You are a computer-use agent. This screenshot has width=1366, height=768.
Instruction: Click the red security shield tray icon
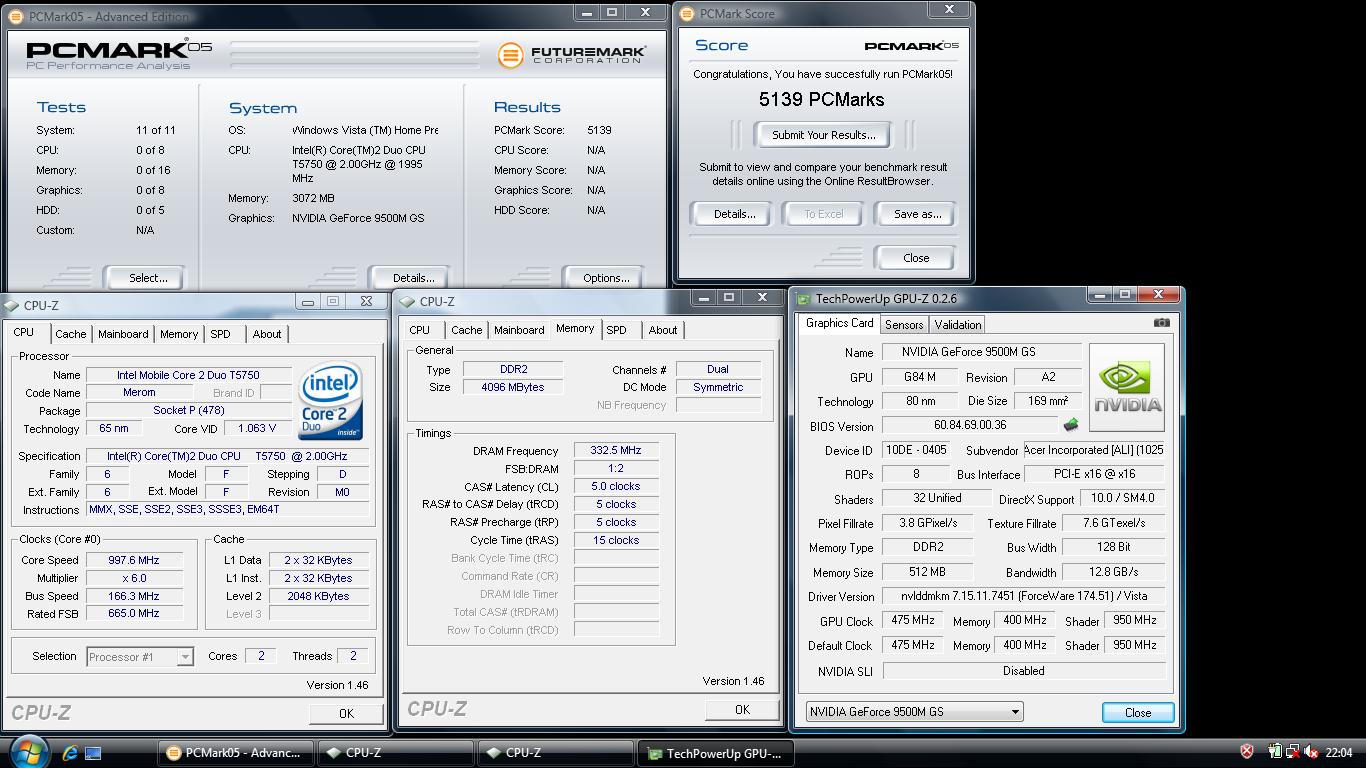pos(1247,752)
